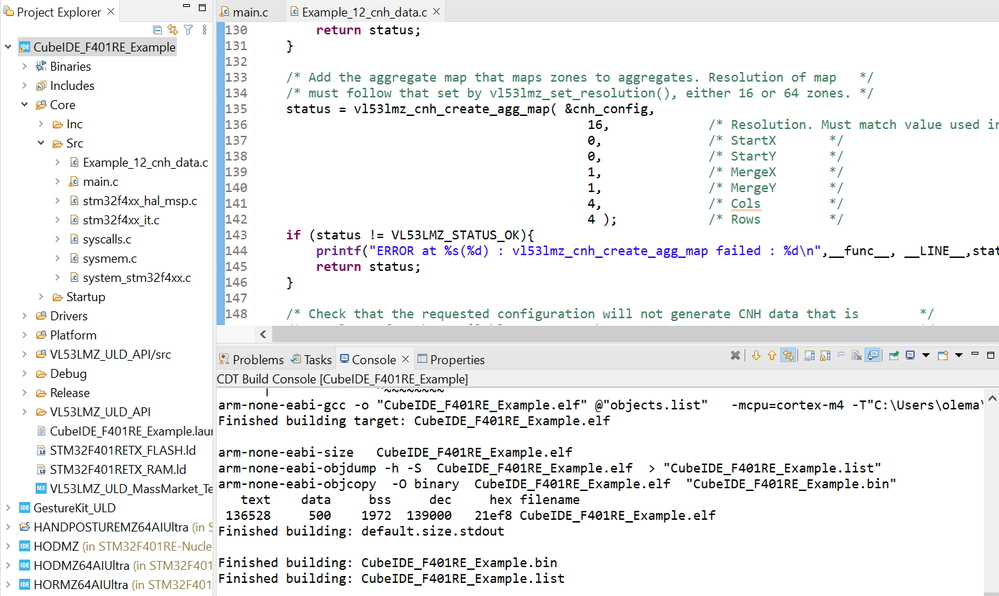999x596 pixels.
Task: Open the Problems tab
Action: 251,360
